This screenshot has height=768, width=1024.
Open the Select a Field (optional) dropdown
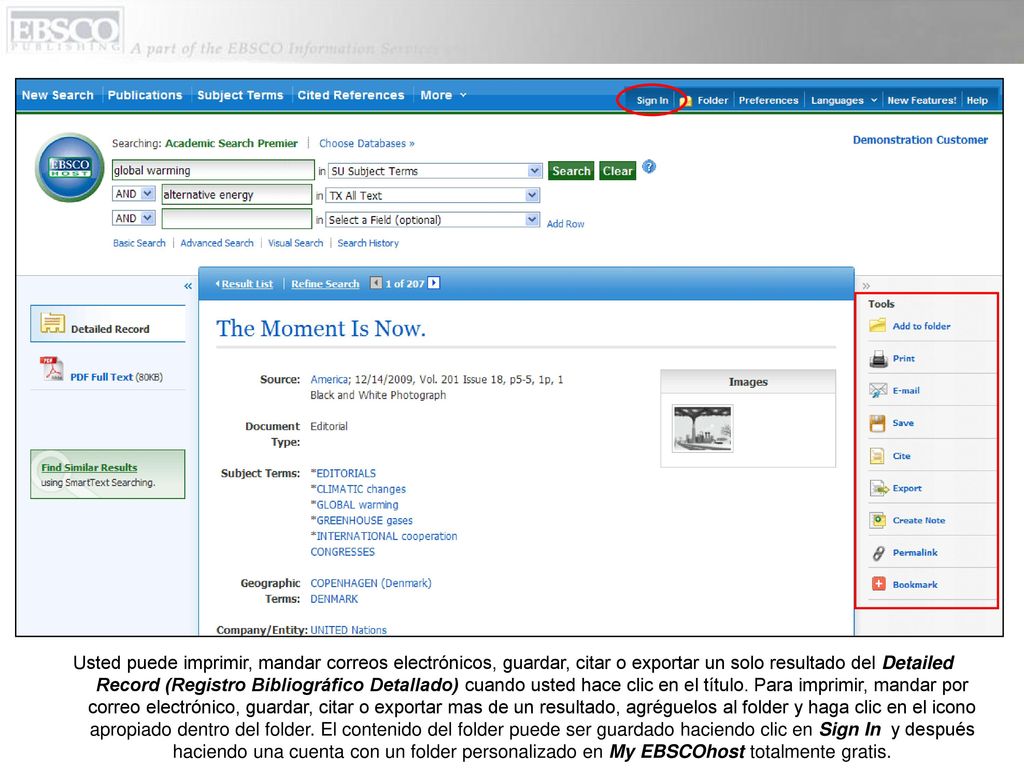[x=532, y=219]
